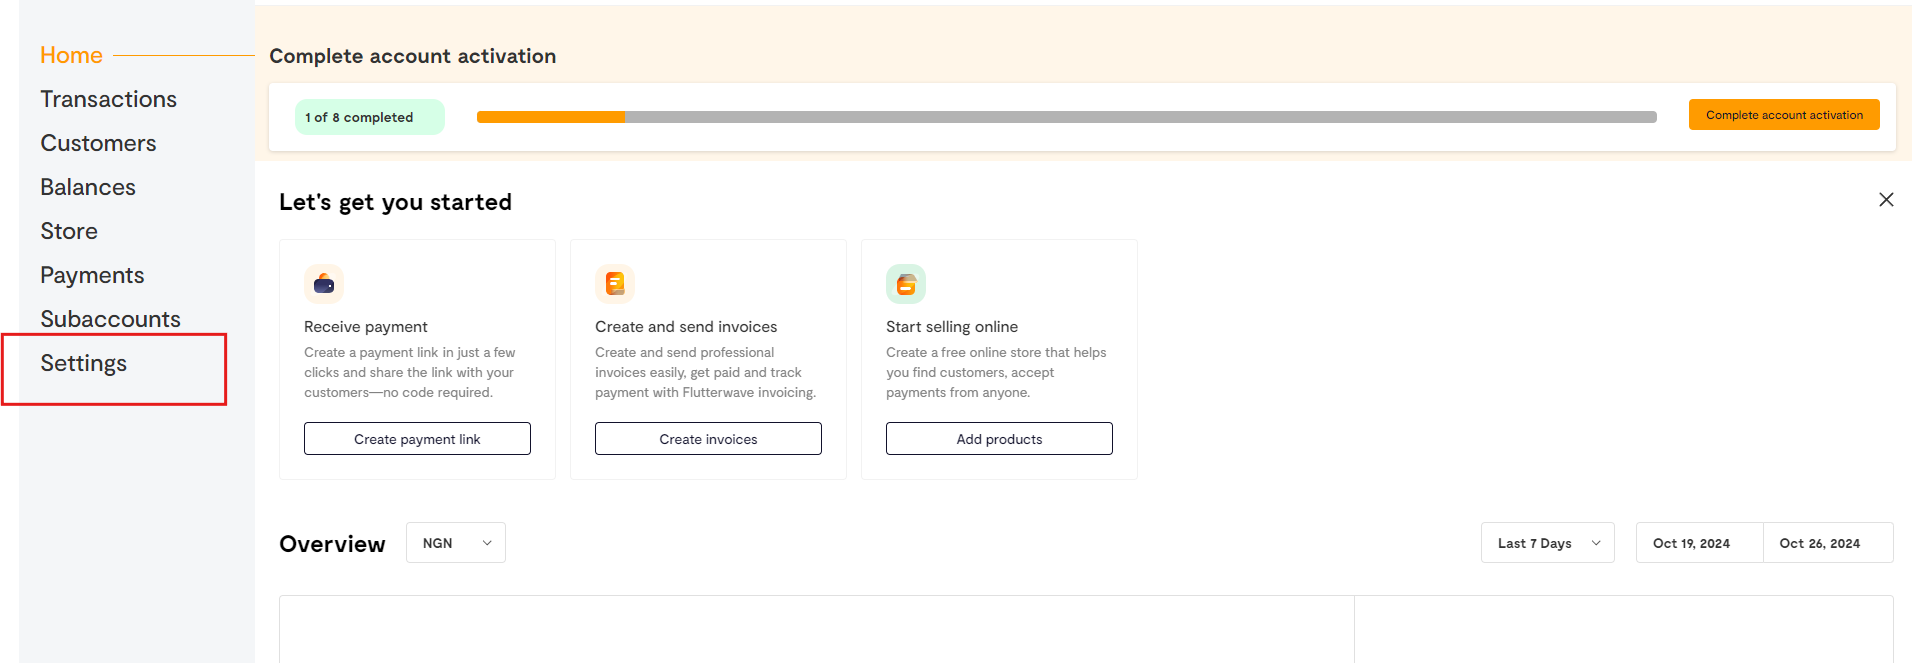Click the Complete account activation heading text
Viewport: 1912px width, 663px height.
[412, 56]
